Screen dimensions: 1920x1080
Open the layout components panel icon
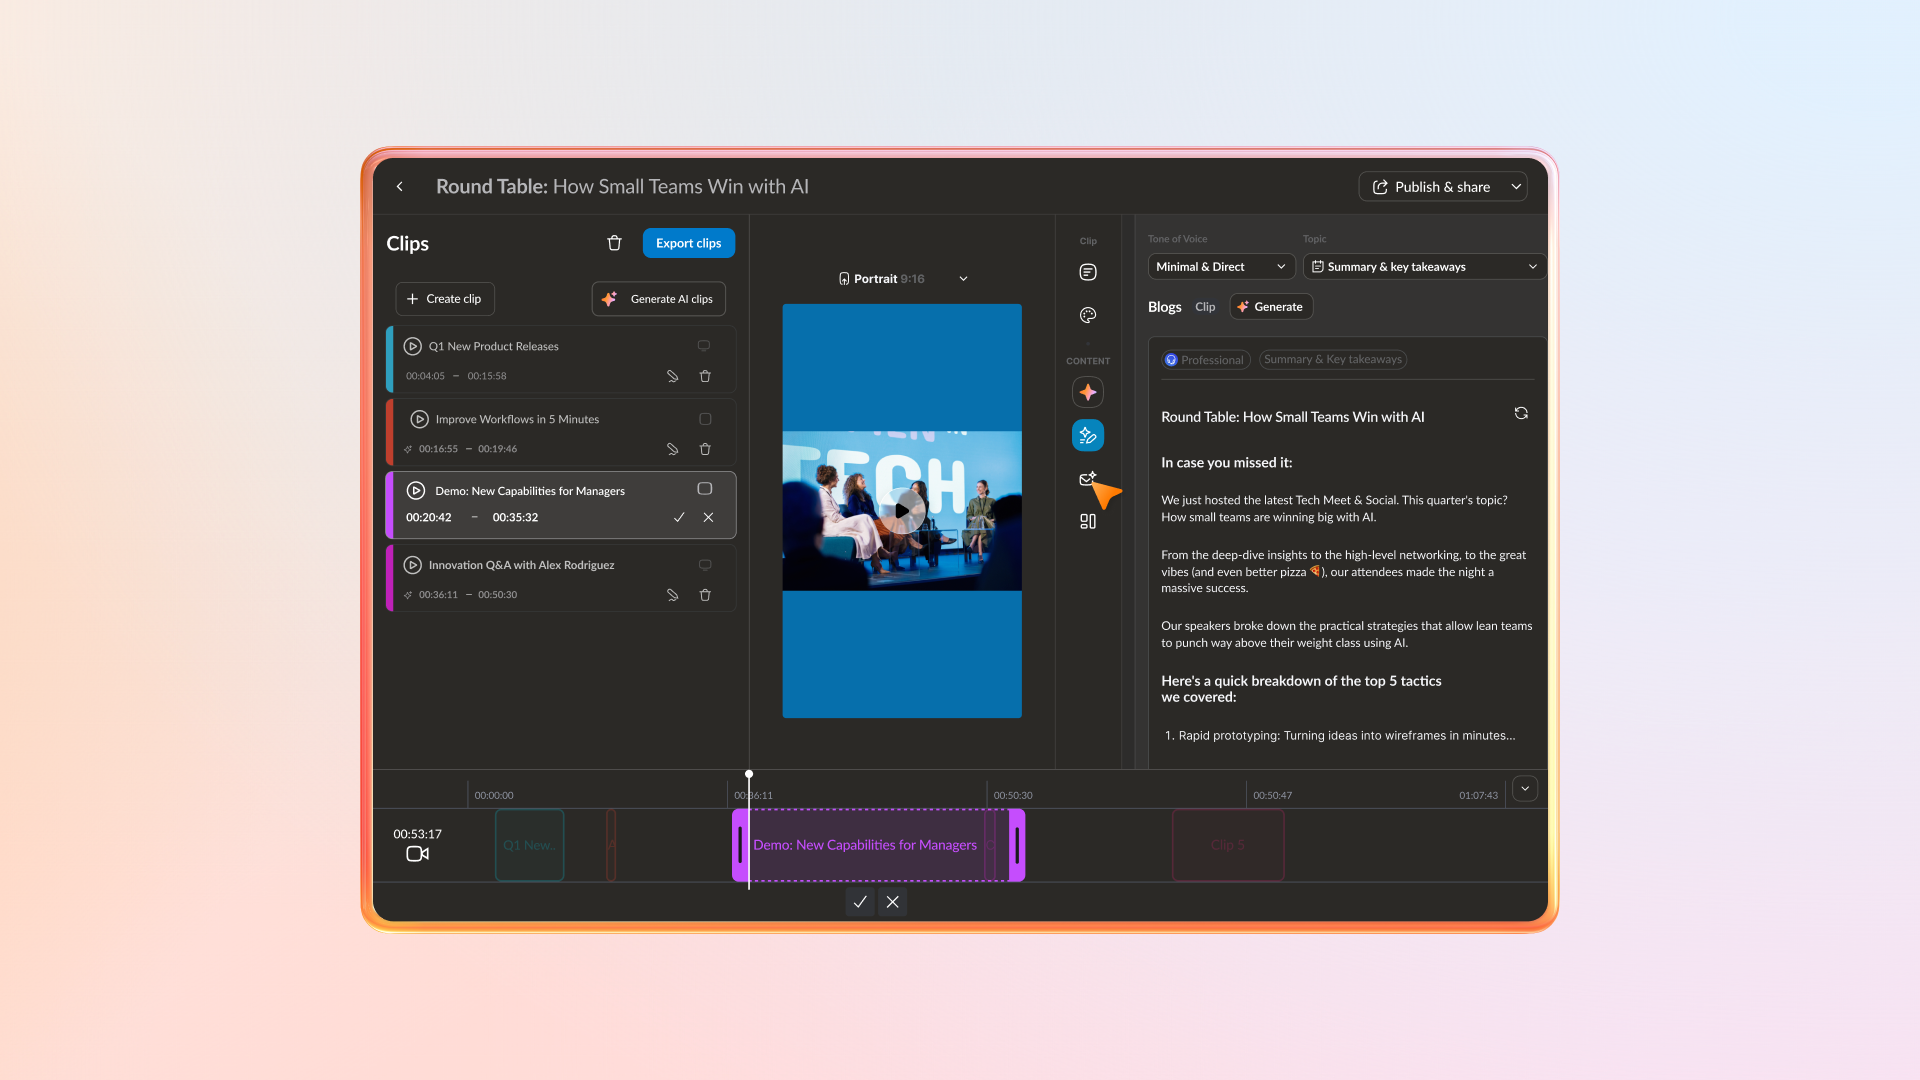coord(1087,521)
